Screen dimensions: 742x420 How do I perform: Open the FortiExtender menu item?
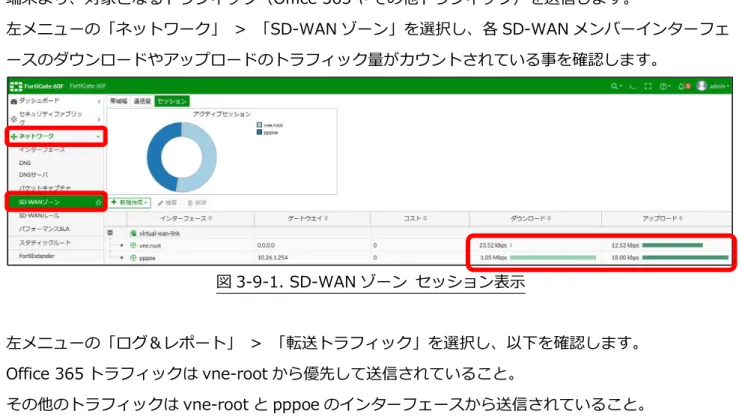[37, 256]
